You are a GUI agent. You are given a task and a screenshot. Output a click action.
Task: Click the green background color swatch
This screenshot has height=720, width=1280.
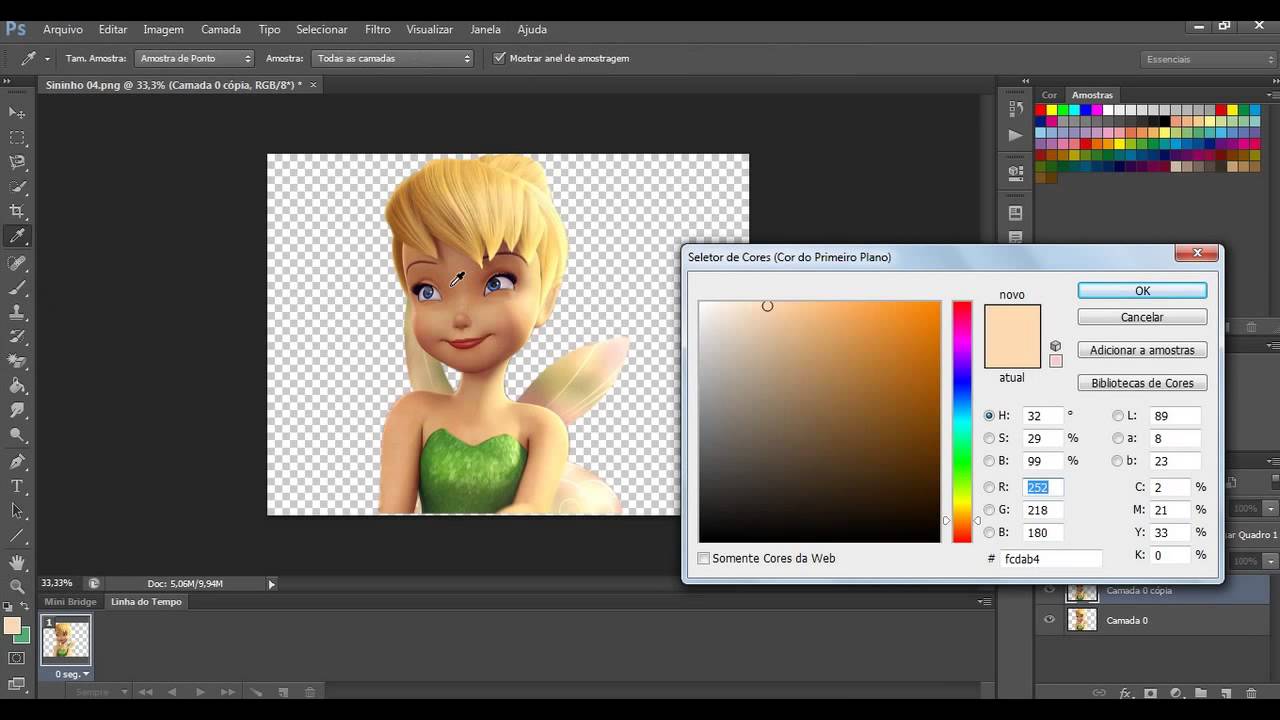point(24,638)
